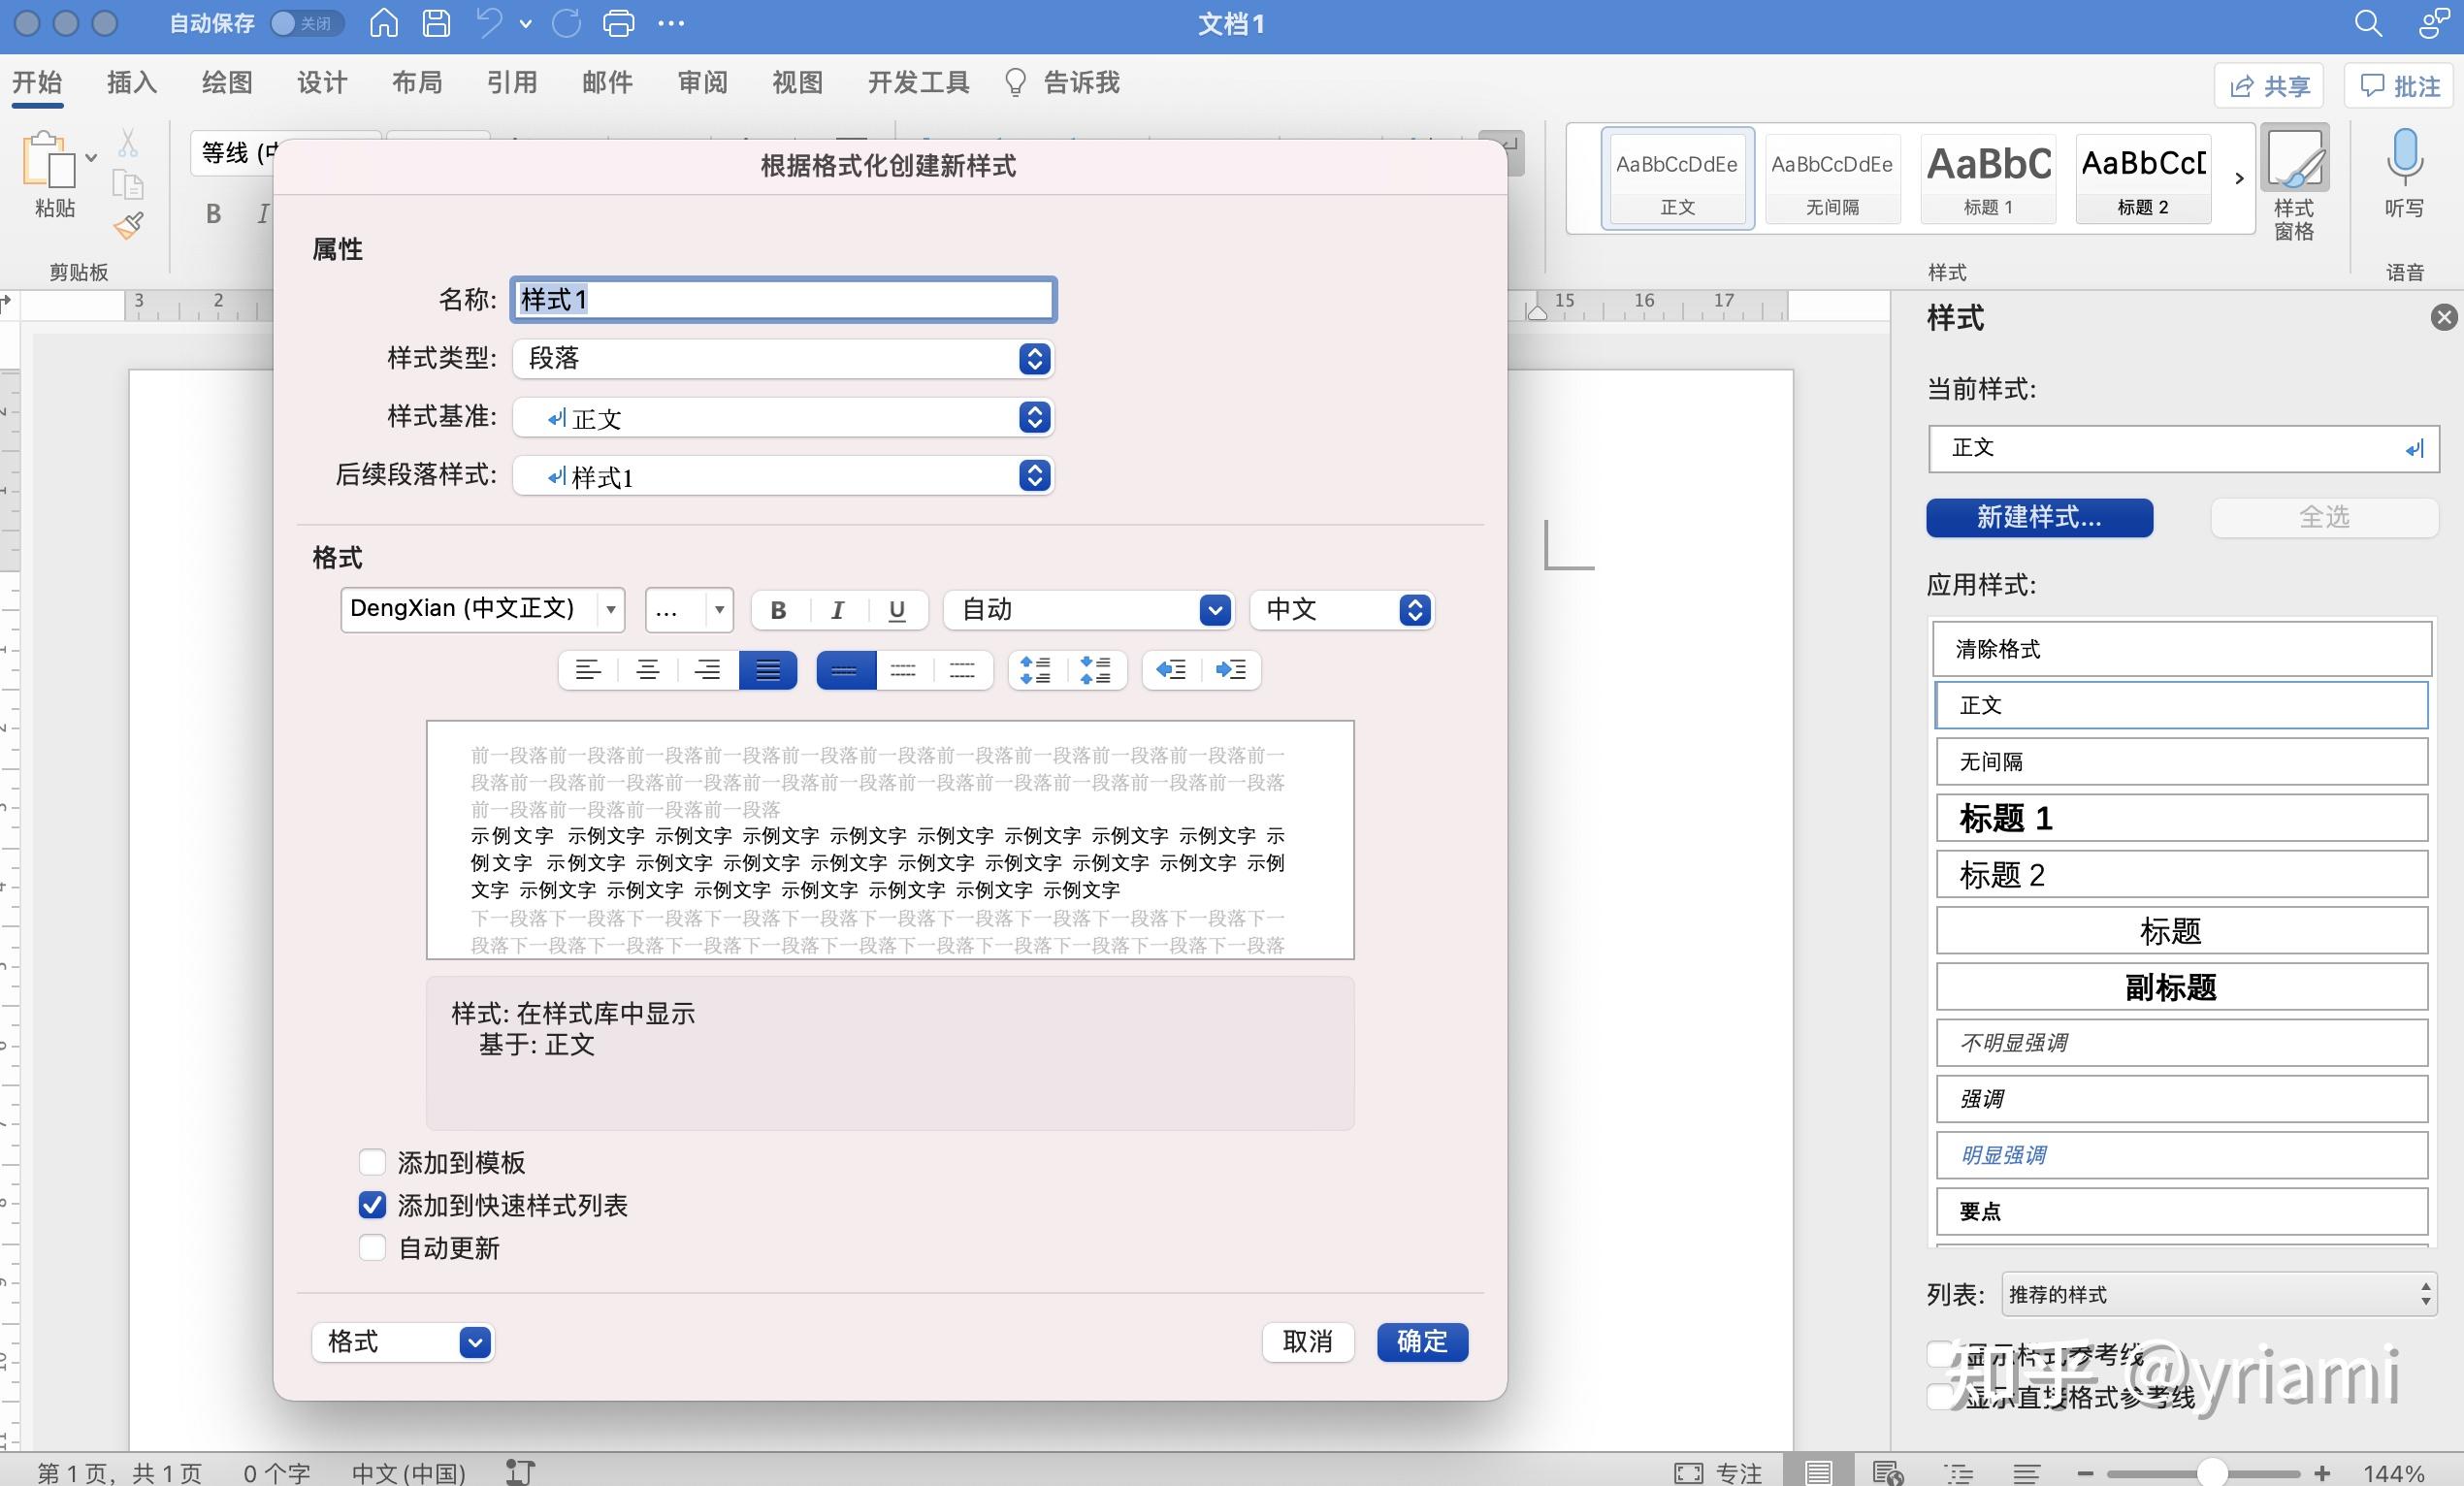Click the increase indent icon
The height and width of the screenshot is (1486, 2464).
[x=1232, y=670]
